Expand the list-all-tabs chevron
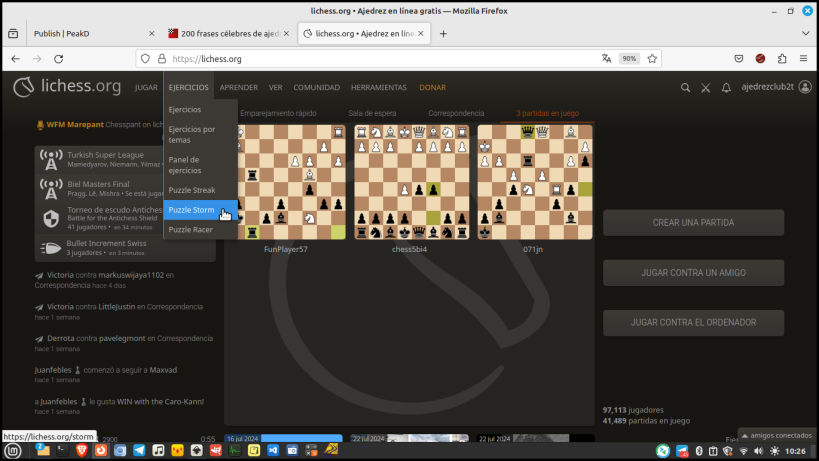Image resolution: width=819 pixels, height=461 pixels. [805, 33]
